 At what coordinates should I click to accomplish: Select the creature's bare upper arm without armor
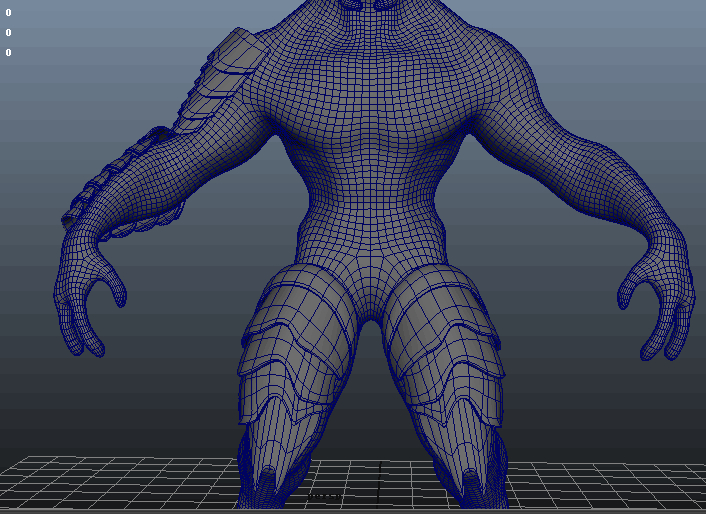tap(518, 104)
